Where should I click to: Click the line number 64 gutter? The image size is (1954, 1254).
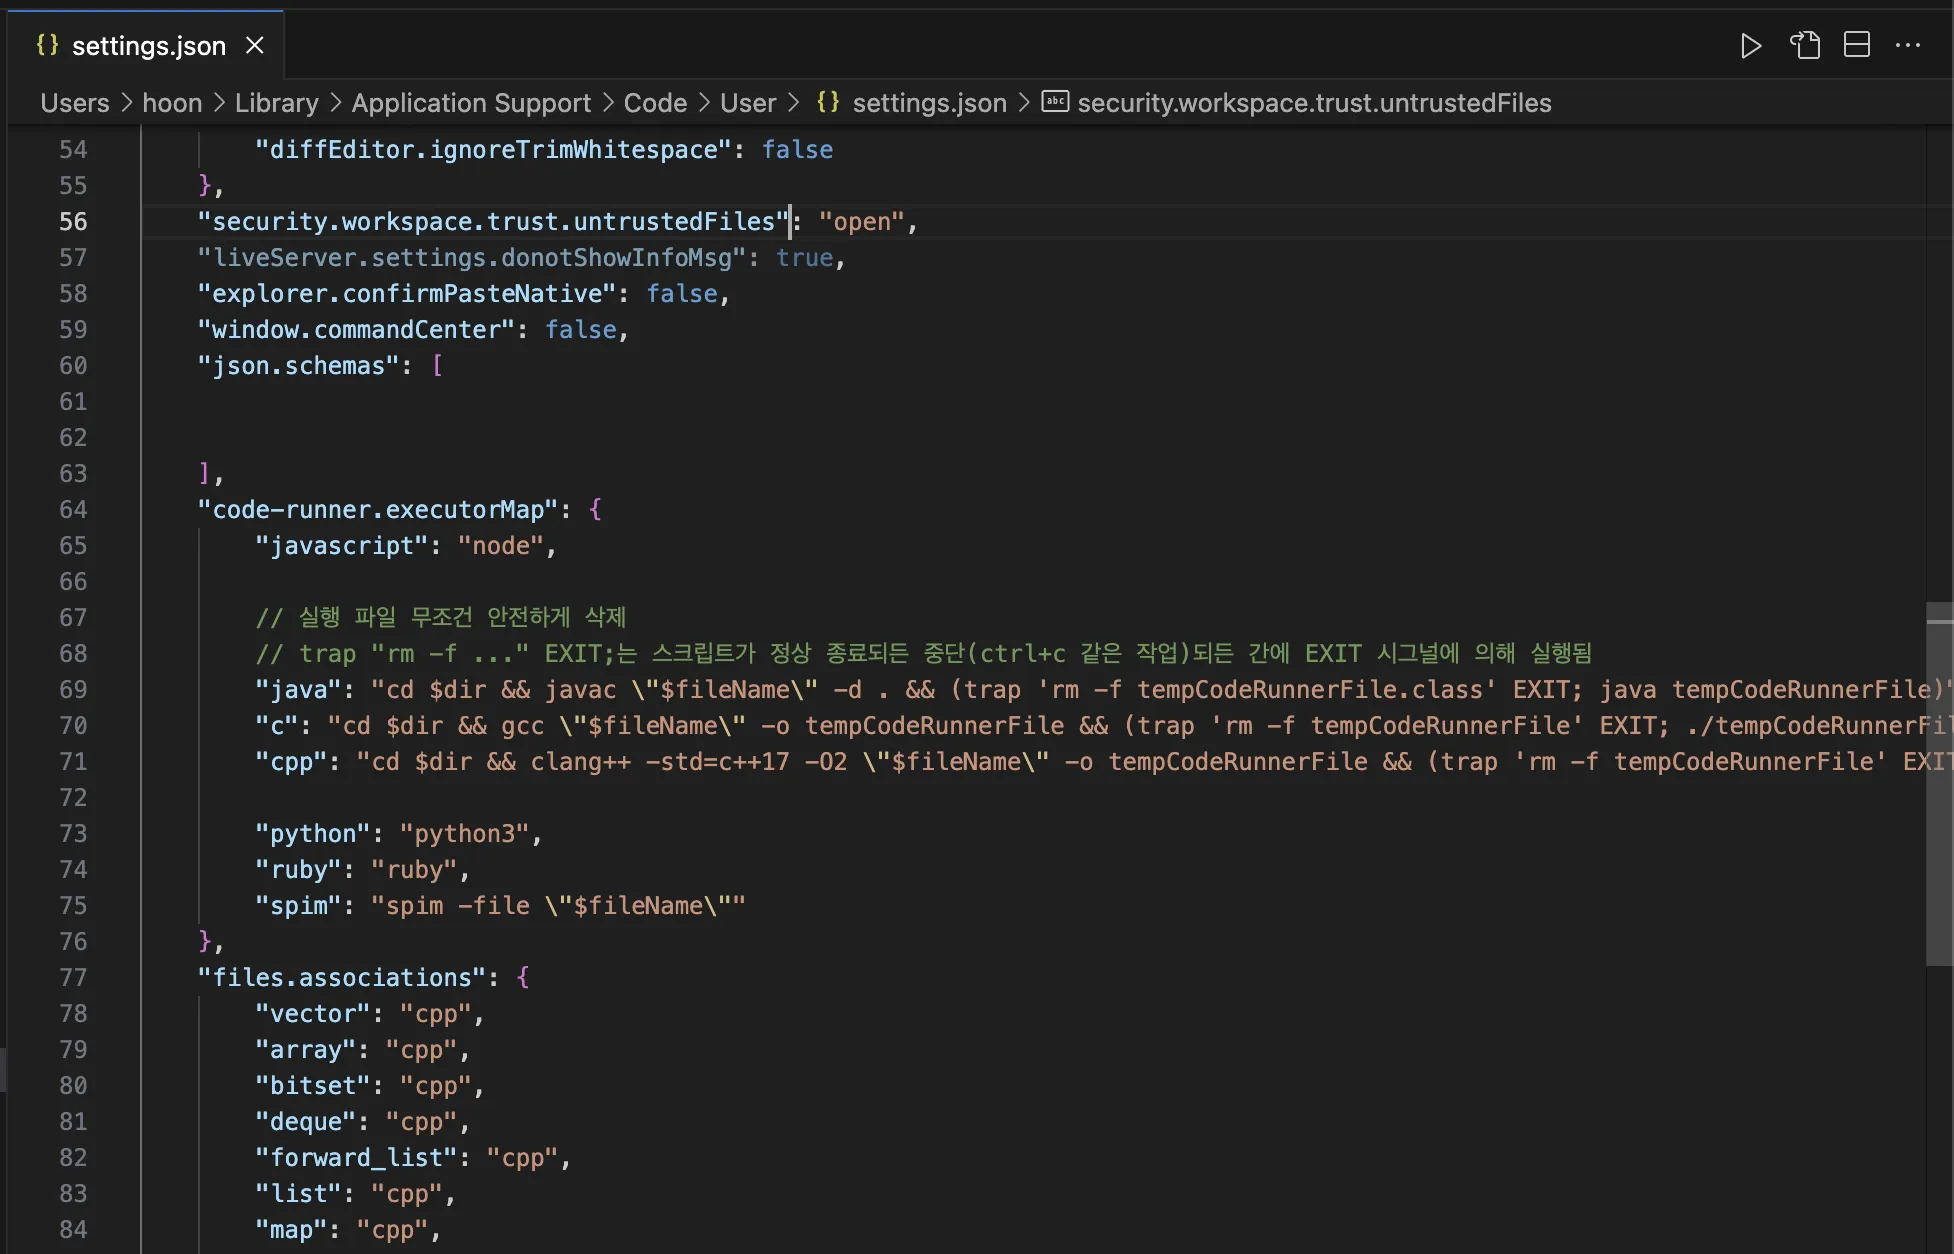pos(73,510)
